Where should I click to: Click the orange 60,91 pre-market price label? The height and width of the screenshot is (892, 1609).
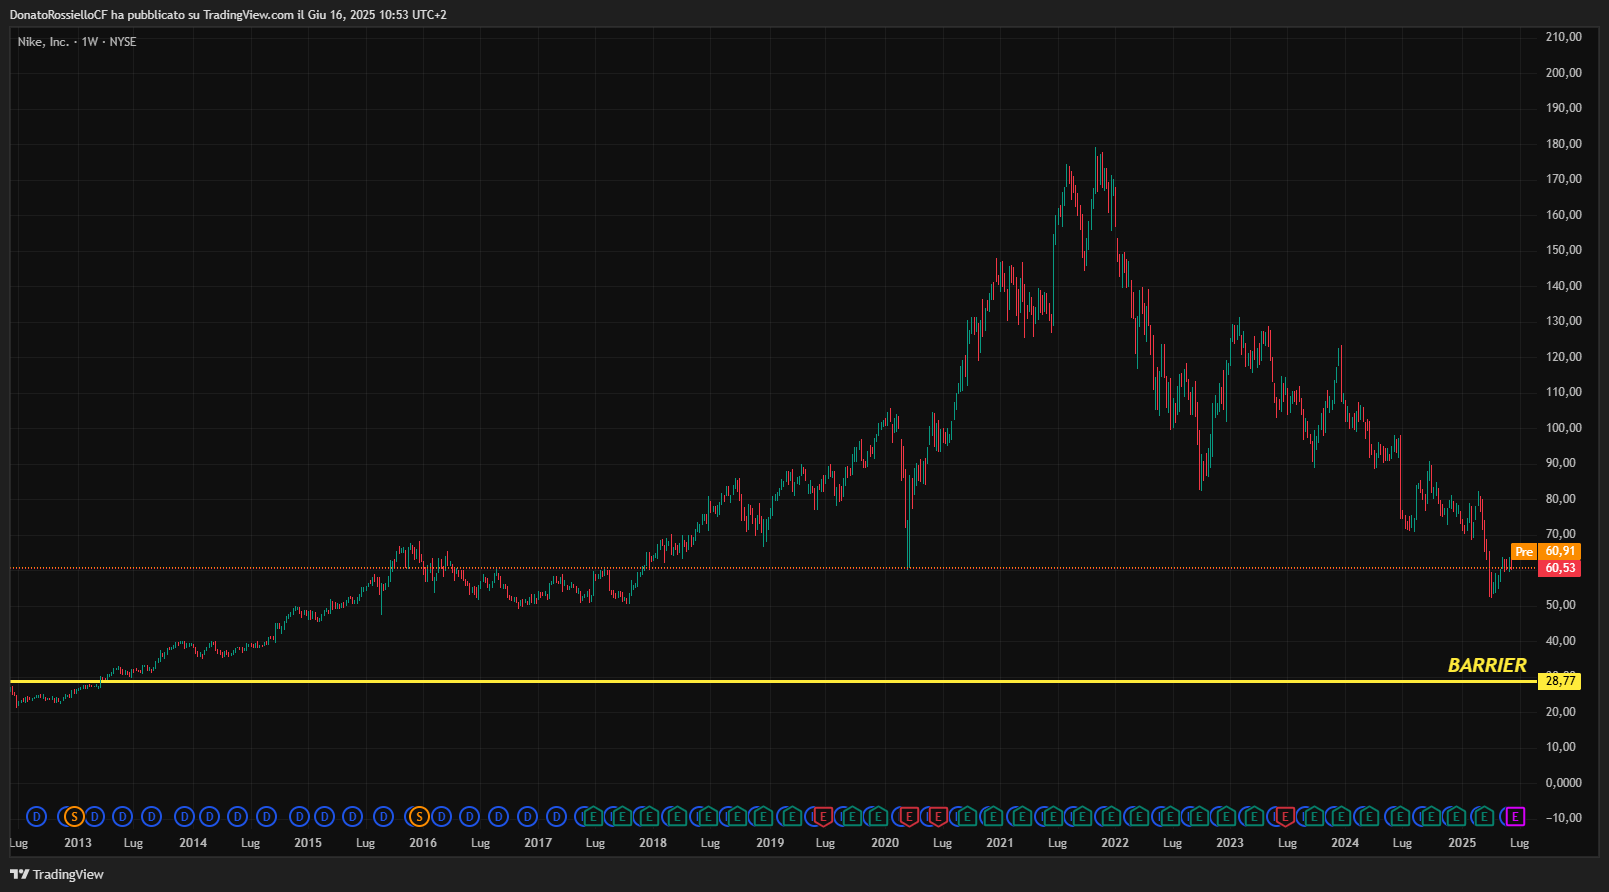click(x=1560, y=551)
